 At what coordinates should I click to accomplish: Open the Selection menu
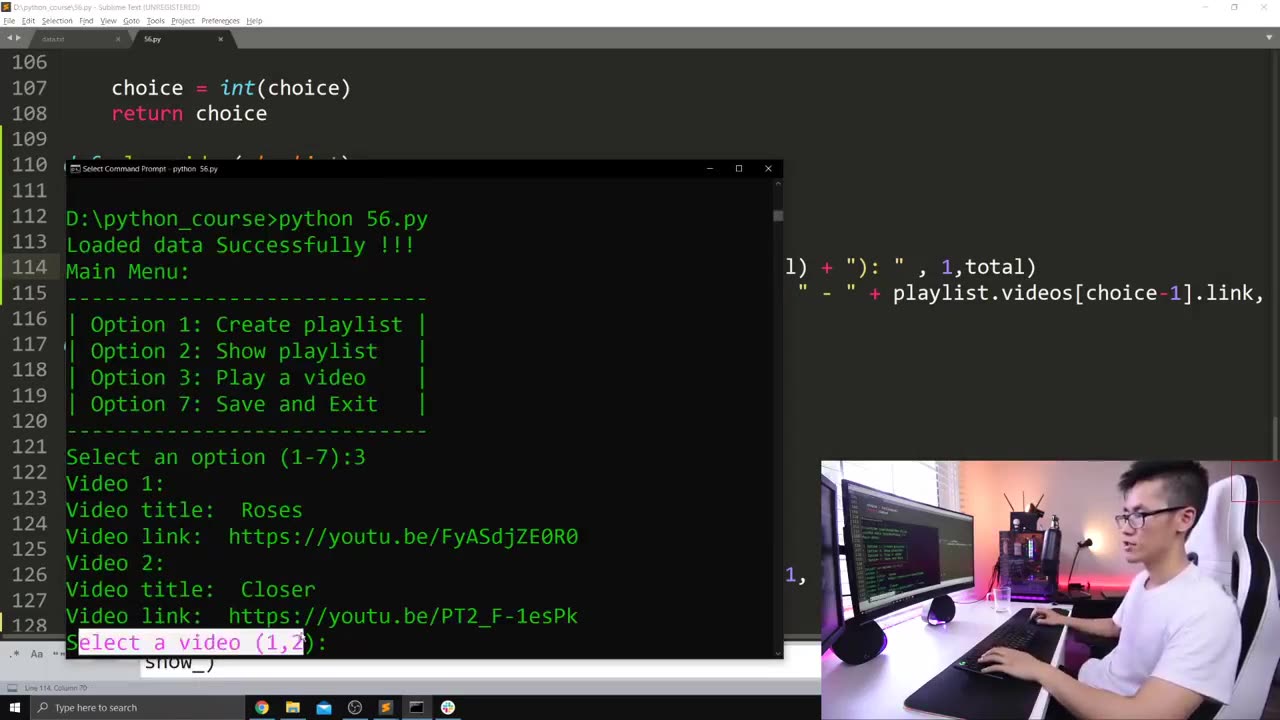pos(57,20)
